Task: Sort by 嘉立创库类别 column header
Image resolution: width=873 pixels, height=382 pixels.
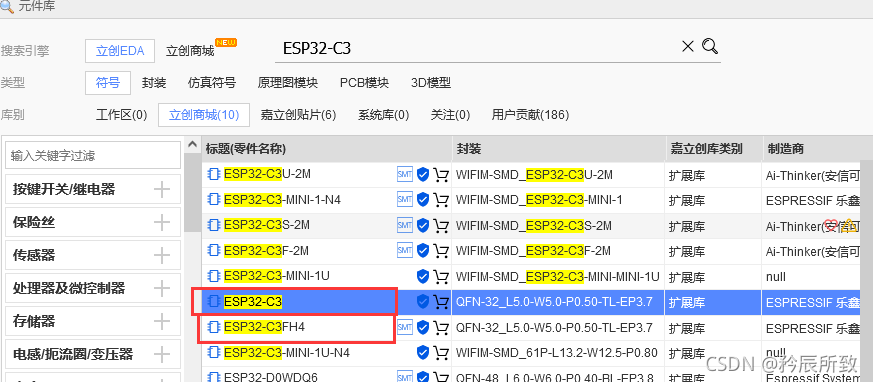Action: tap(714, 149)
